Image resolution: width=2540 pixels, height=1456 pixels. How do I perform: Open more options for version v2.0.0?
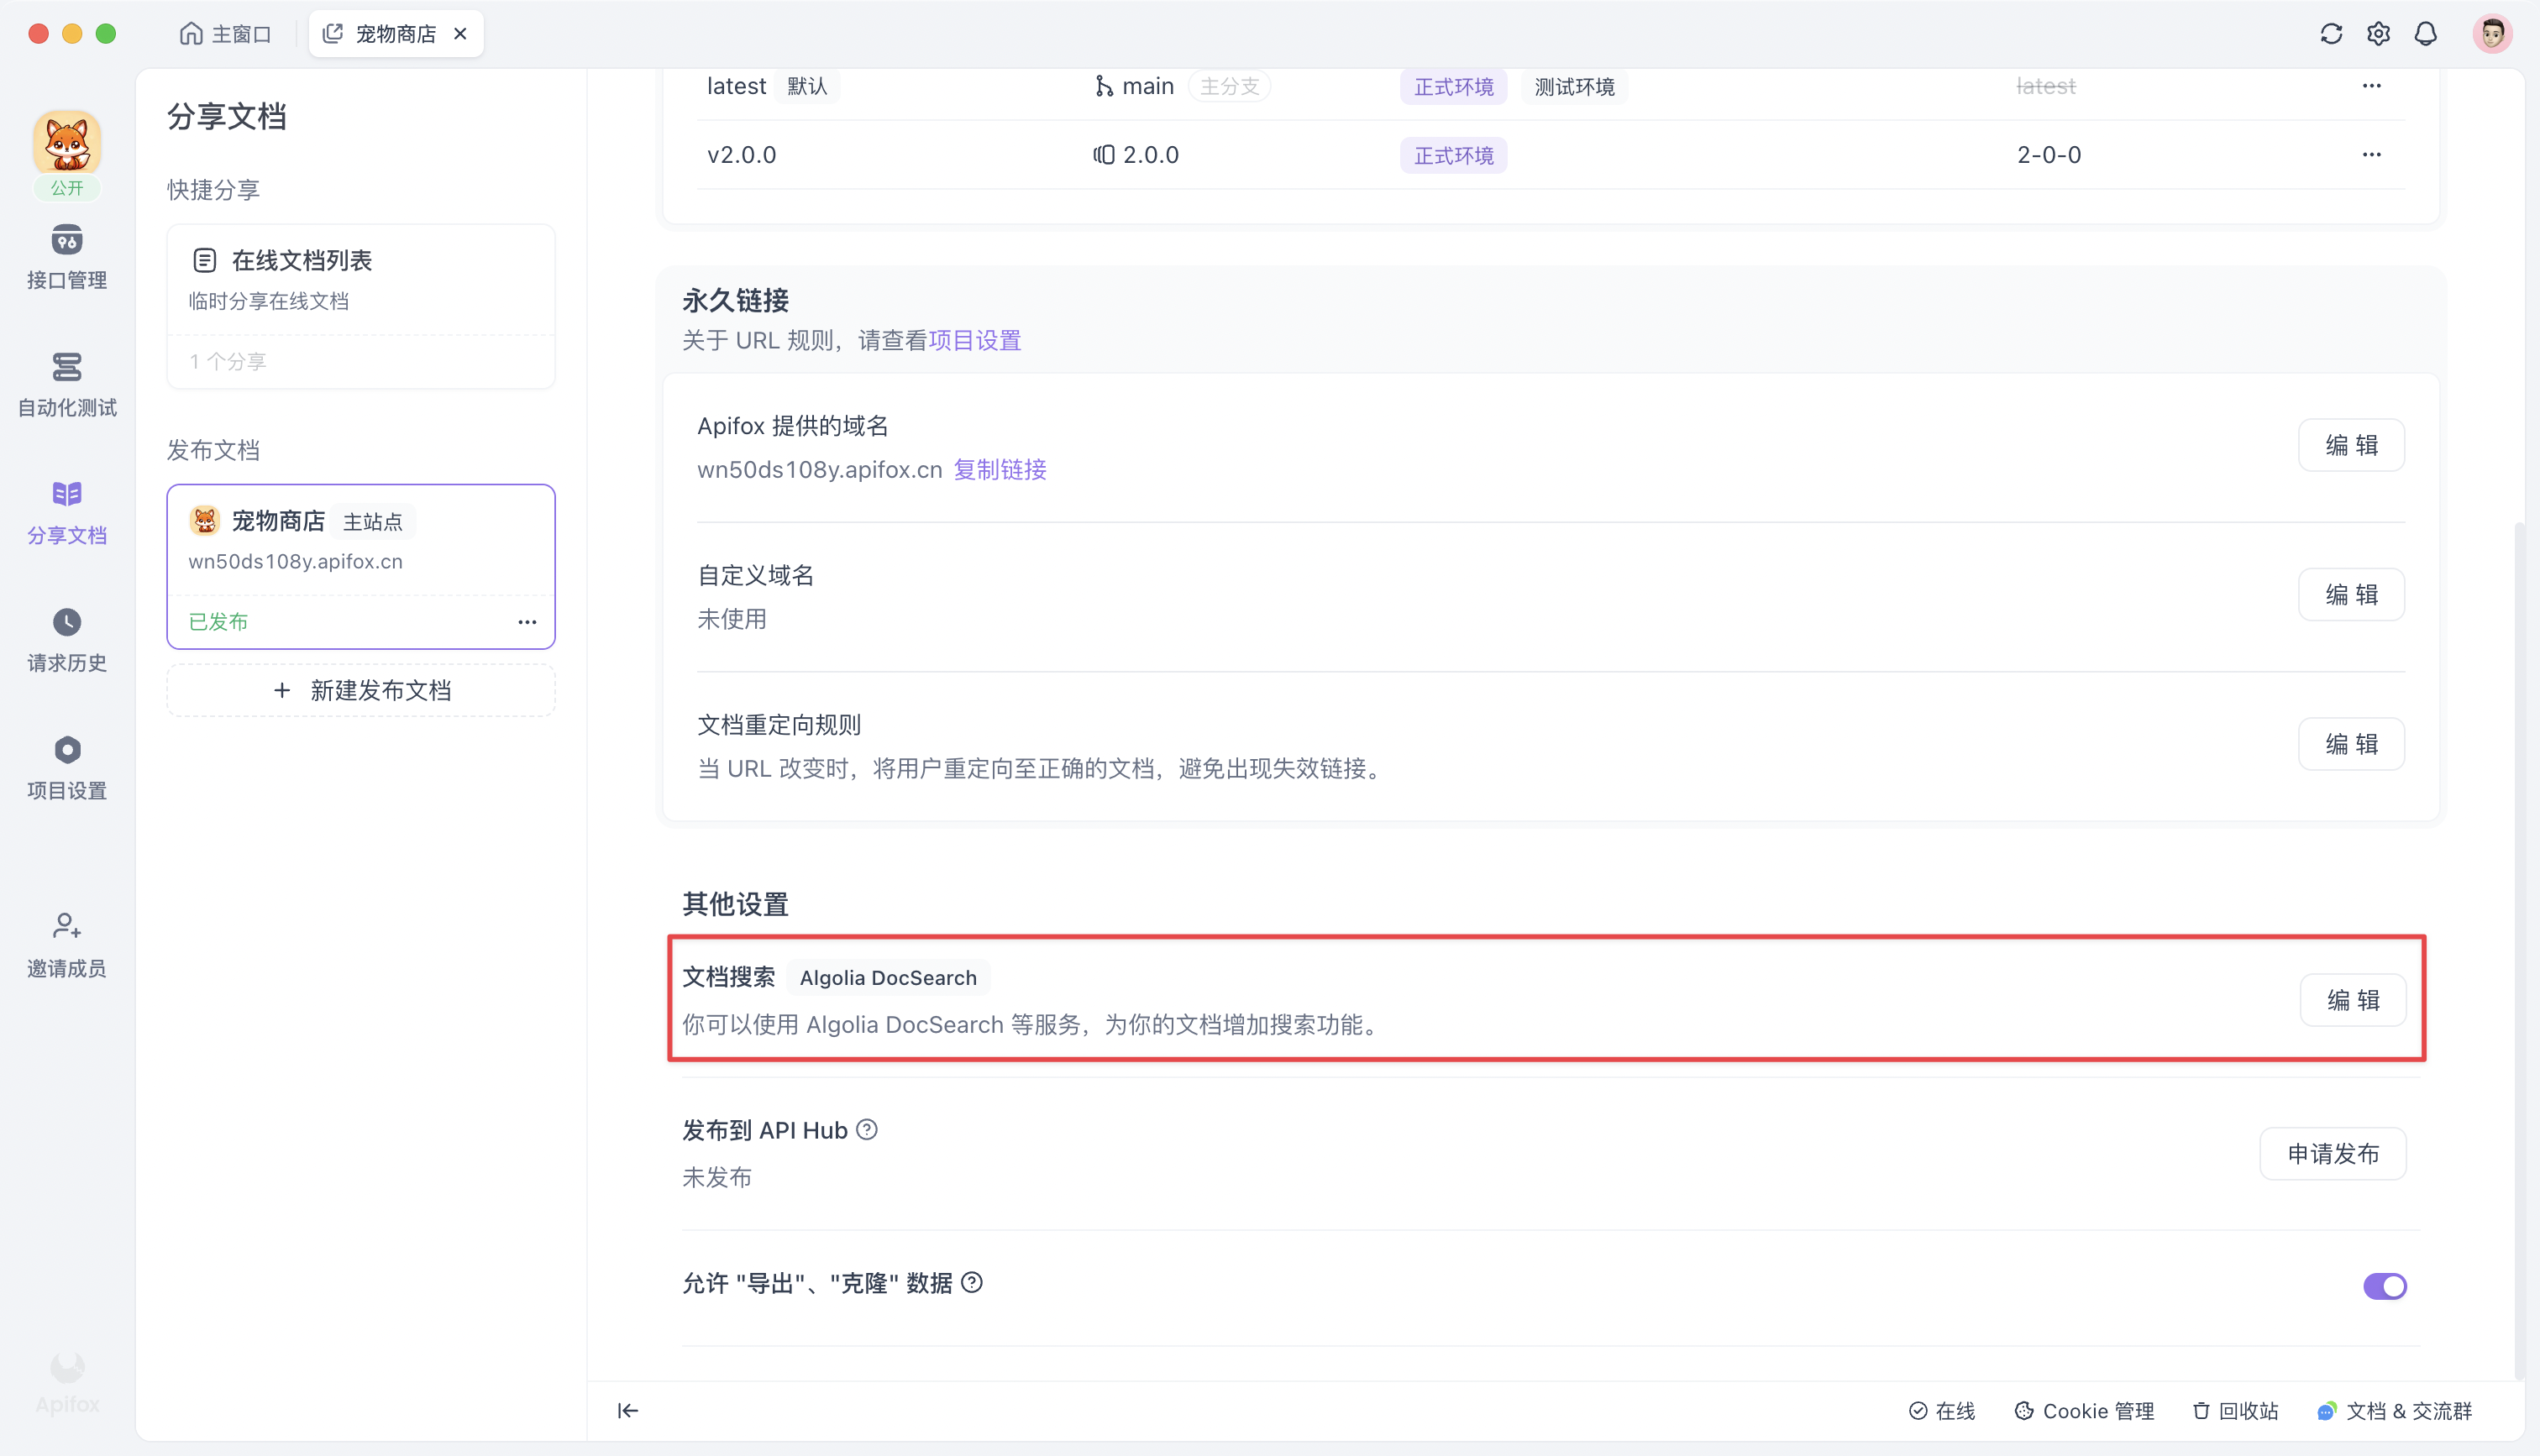2373,154
